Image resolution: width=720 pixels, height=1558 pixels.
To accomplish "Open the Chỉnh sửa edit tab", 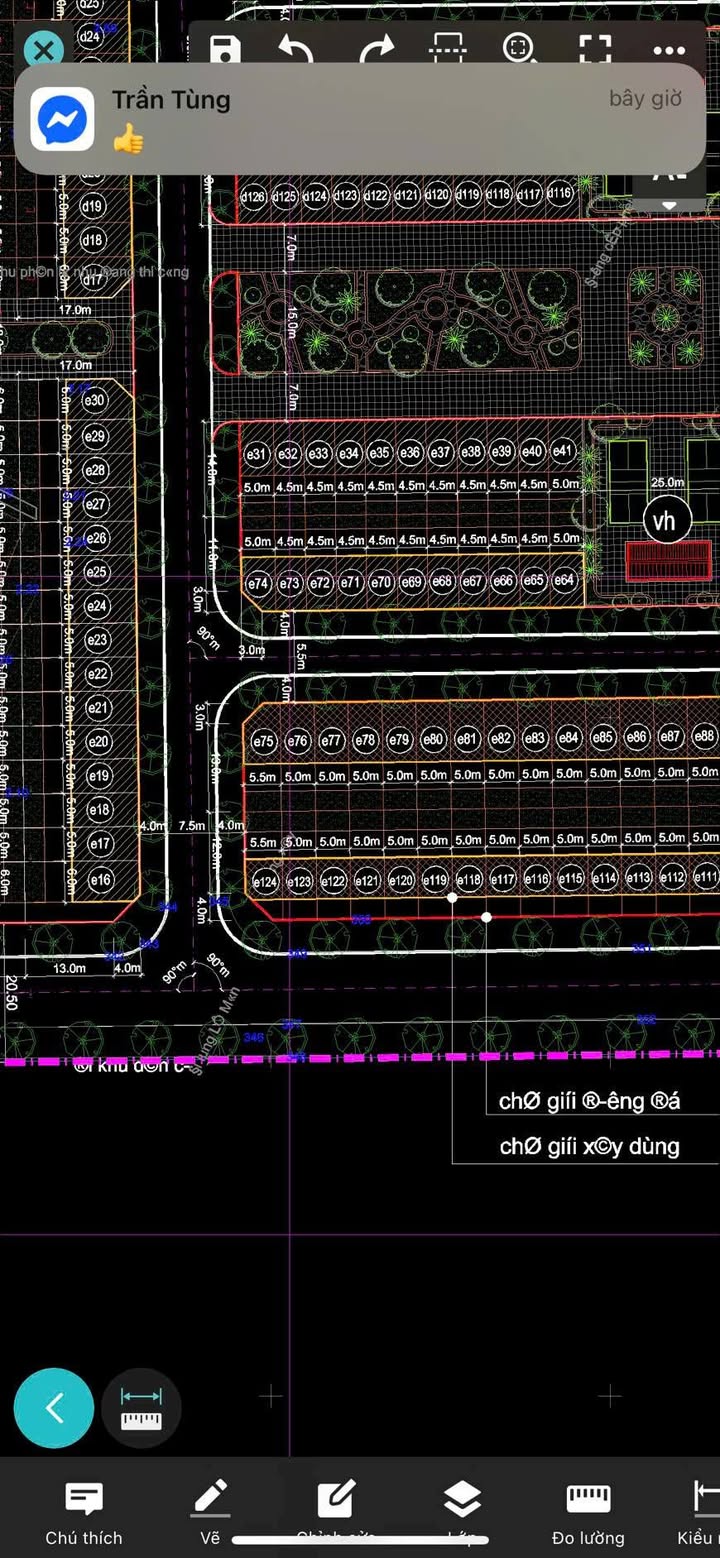I will pyautogui.click(x=336, y=1512).
